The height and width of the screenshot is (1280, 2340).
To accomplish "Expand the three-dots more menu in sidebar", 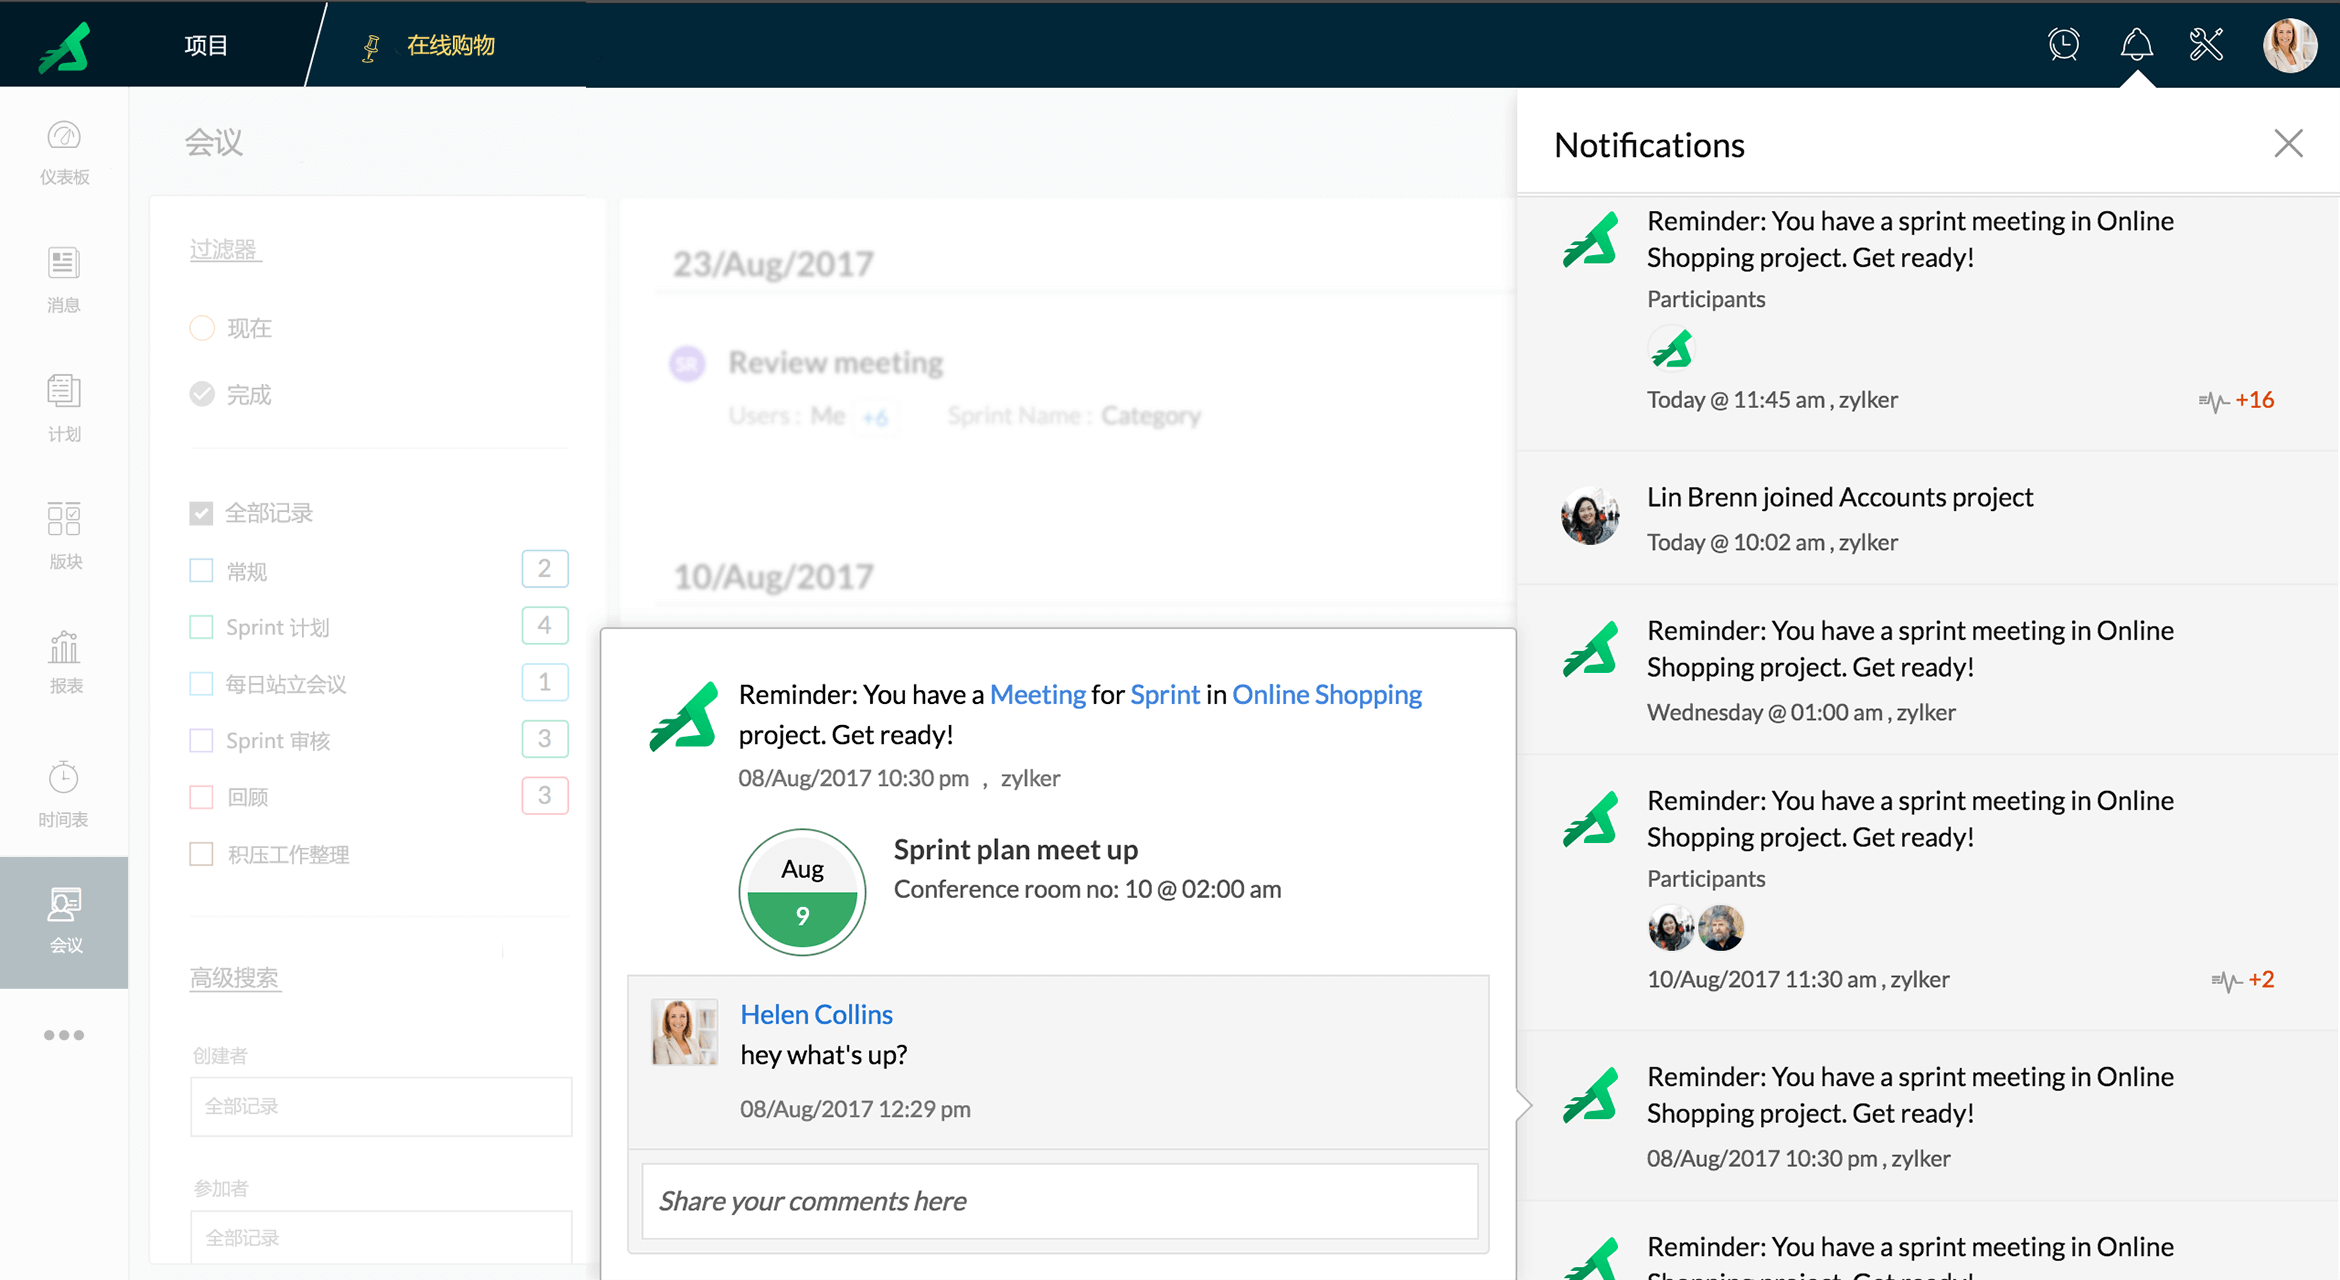I will point(64,1035).
